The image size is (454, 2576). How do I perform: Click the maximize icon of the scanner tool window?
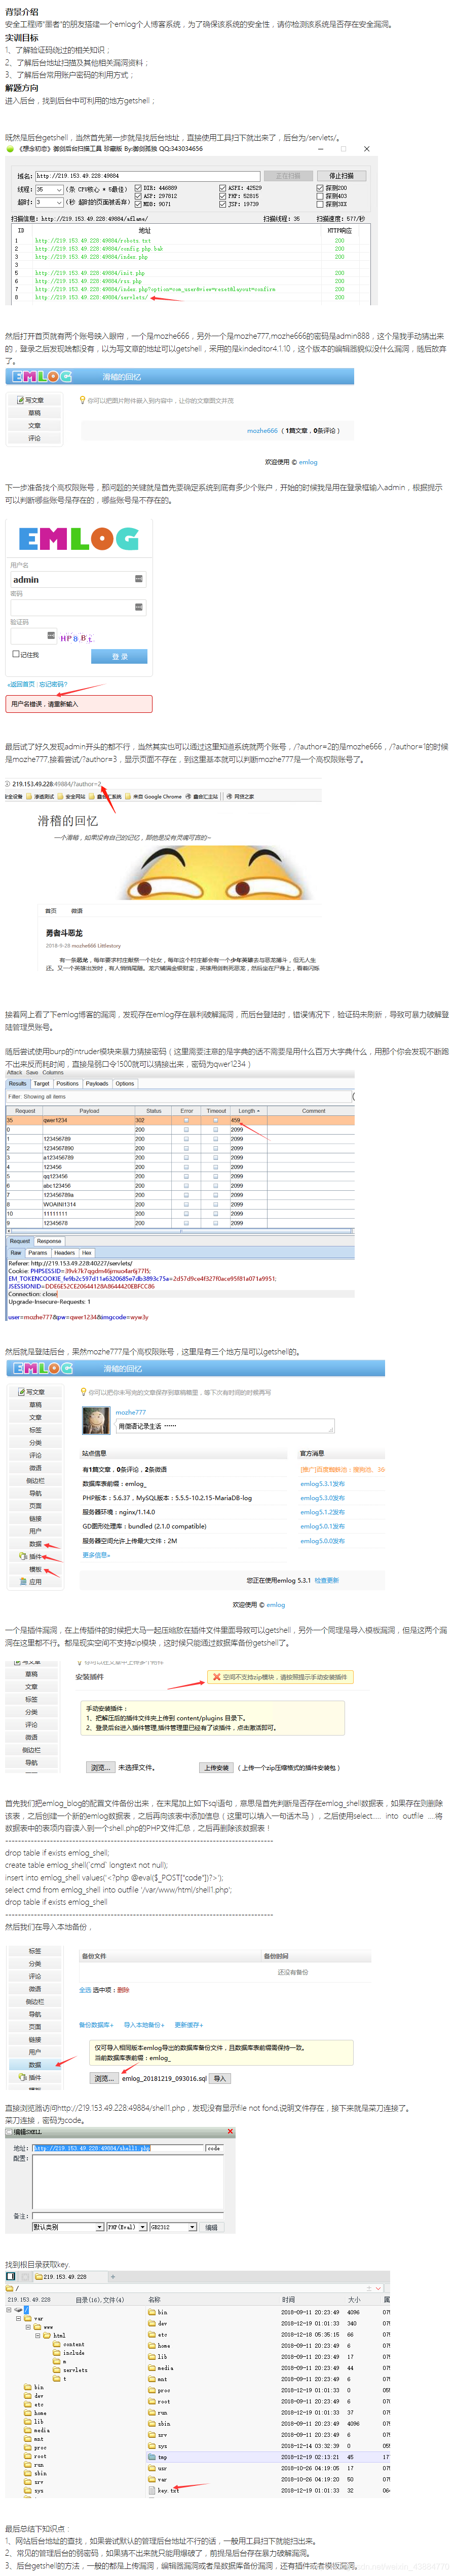[x=344, y=148]
